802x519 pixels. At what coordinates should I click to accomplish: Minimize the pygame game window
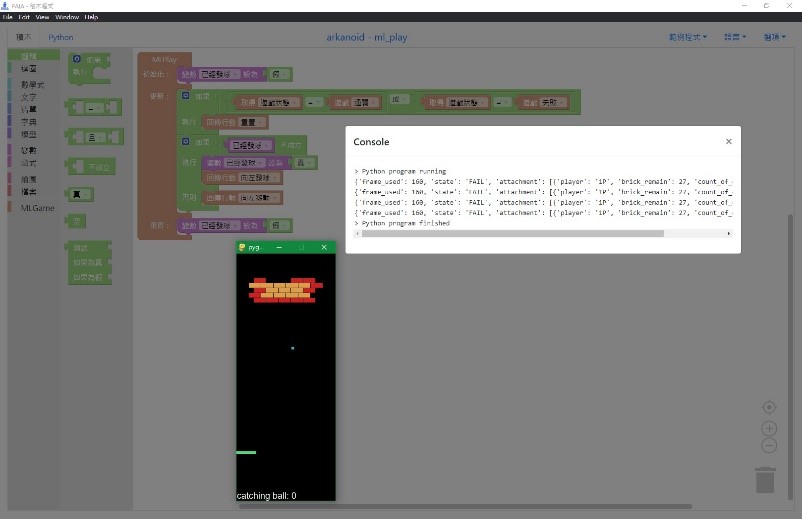pyautogui.click(x=279, y=247)
